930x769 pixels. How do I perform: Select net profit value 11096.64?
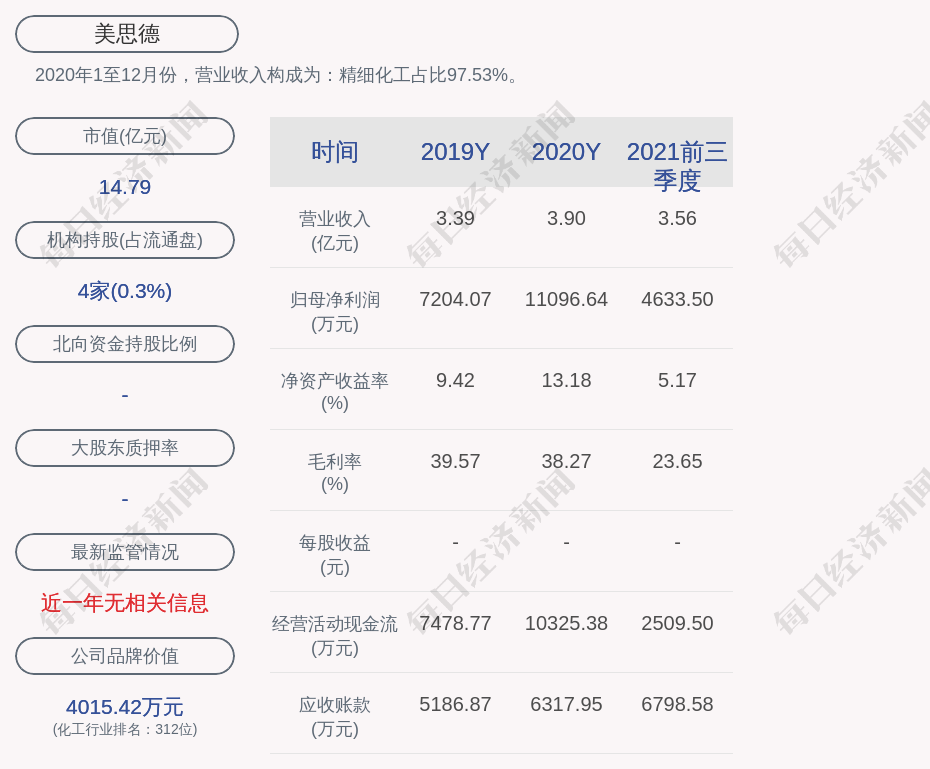point(566,299)
